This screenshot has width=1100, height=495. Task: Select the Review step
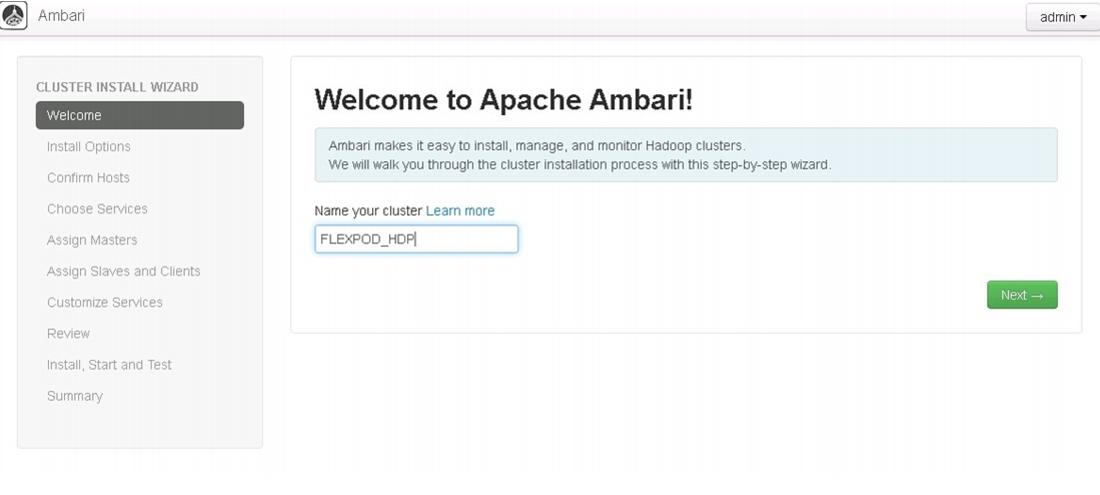(x=68, y=334)
